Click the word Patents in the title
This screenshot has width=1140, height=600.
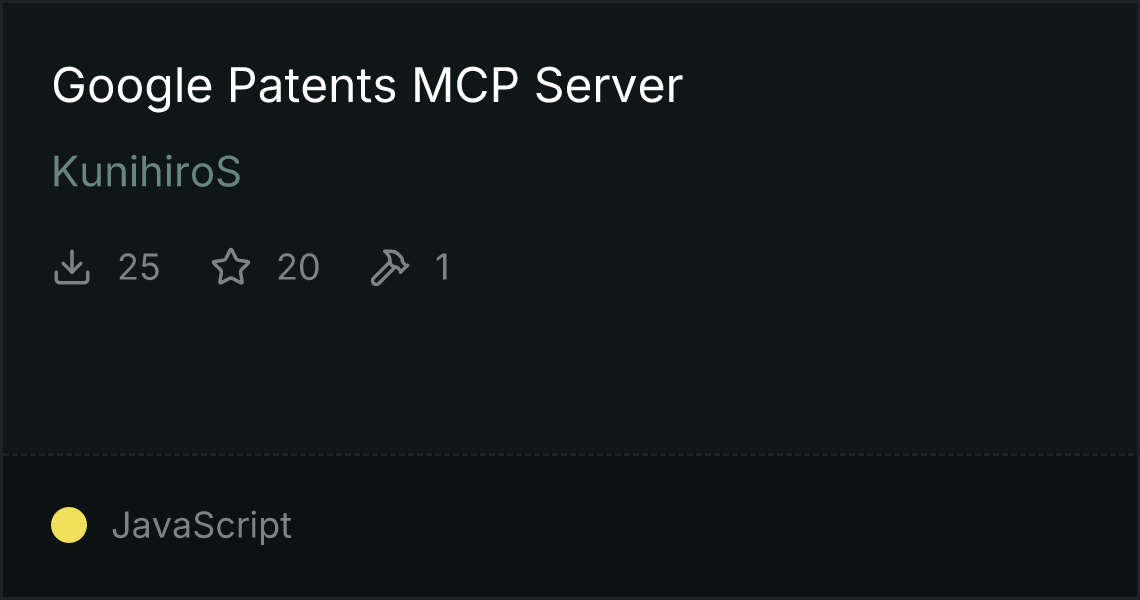click(x=312, y=86)
